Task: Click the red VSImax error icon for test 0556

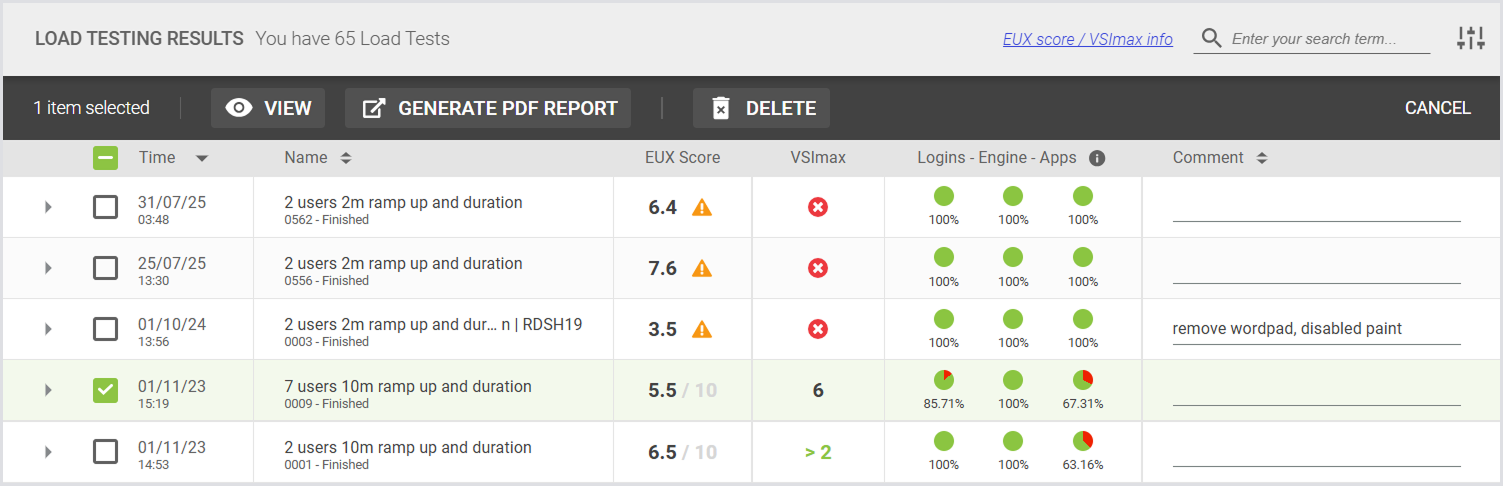Action: (818, 269)
